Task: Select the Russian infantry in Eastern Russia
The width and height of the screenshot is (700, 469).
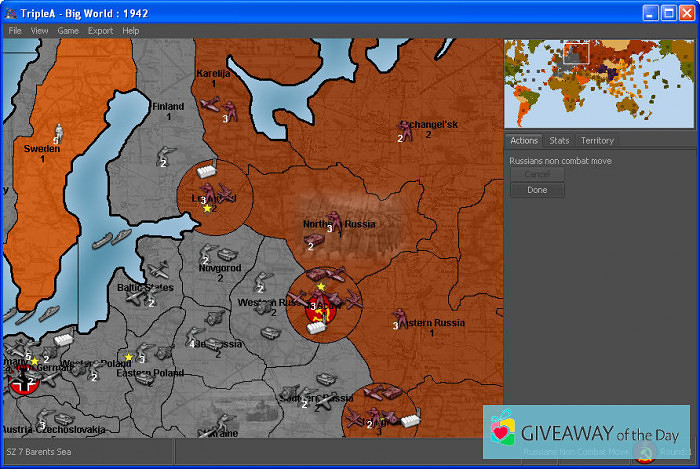Action: [x=402, y=317]
